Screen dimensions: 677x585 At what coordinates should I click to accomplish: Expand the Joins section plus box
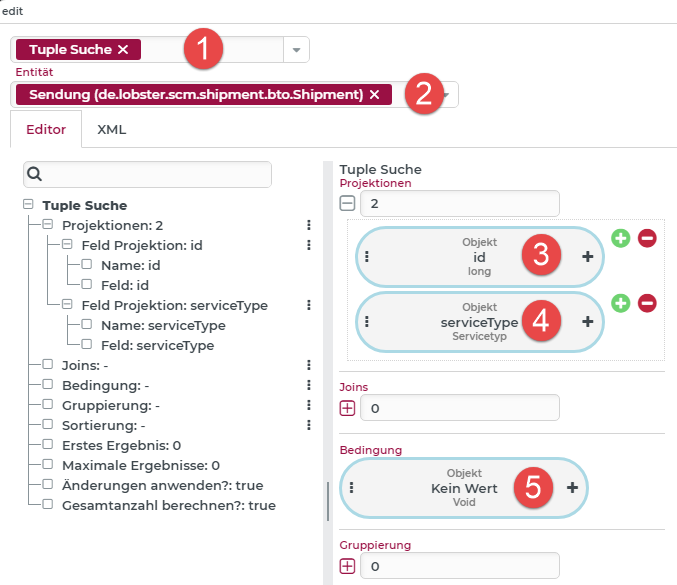[347, 408]
